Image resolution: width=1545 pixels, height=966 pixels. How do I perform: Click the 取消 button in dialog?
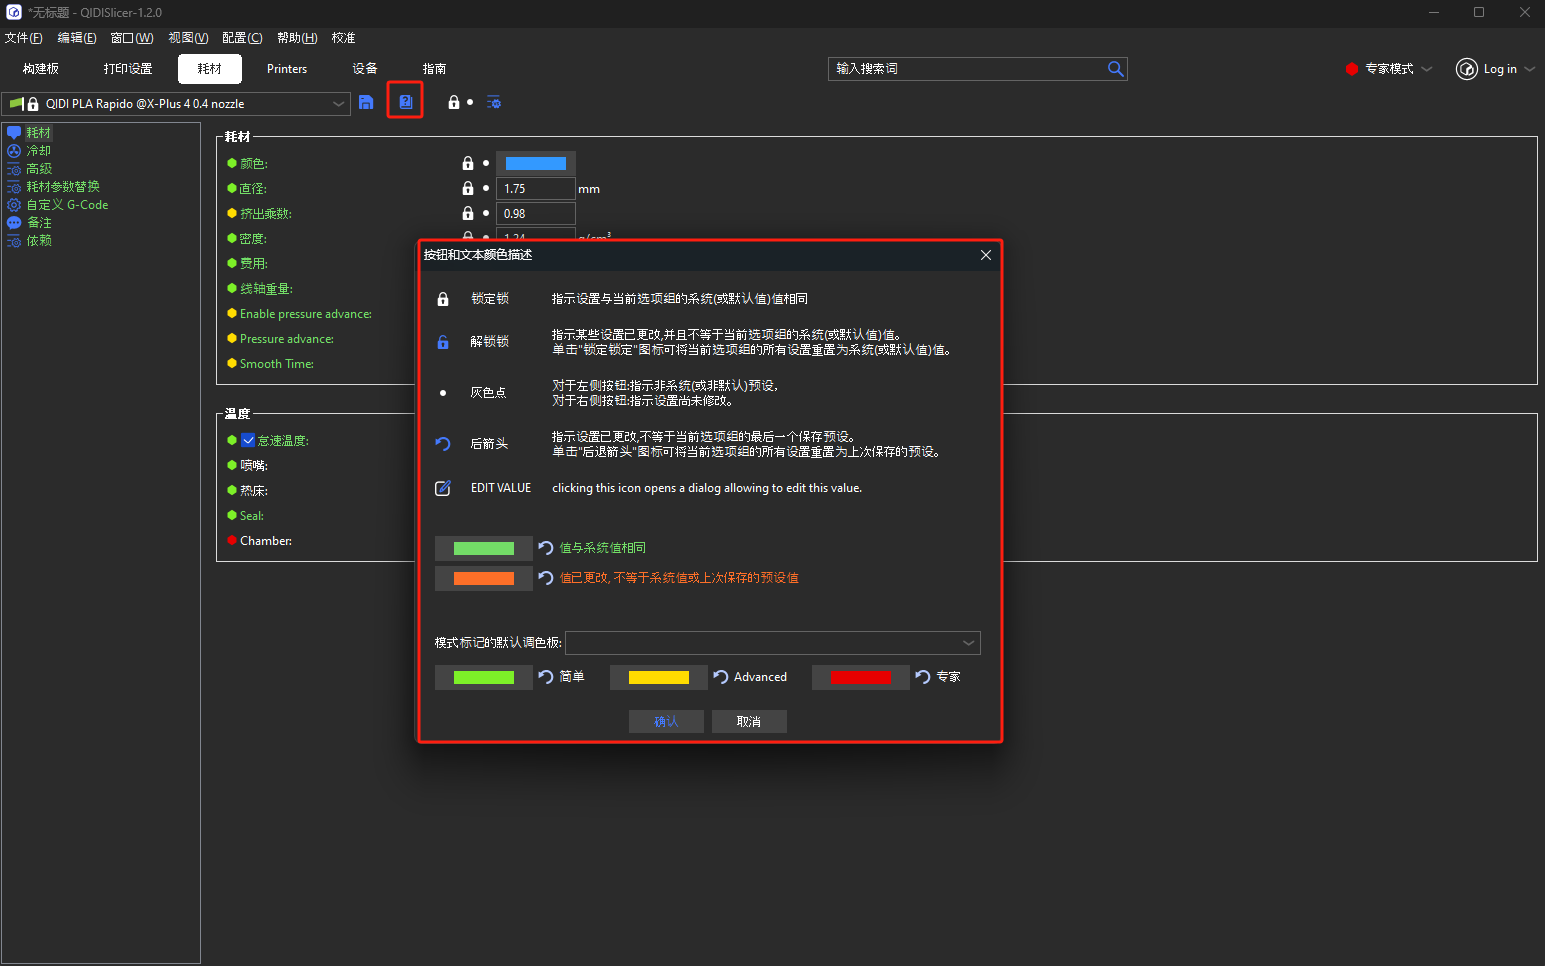[749, 722]
